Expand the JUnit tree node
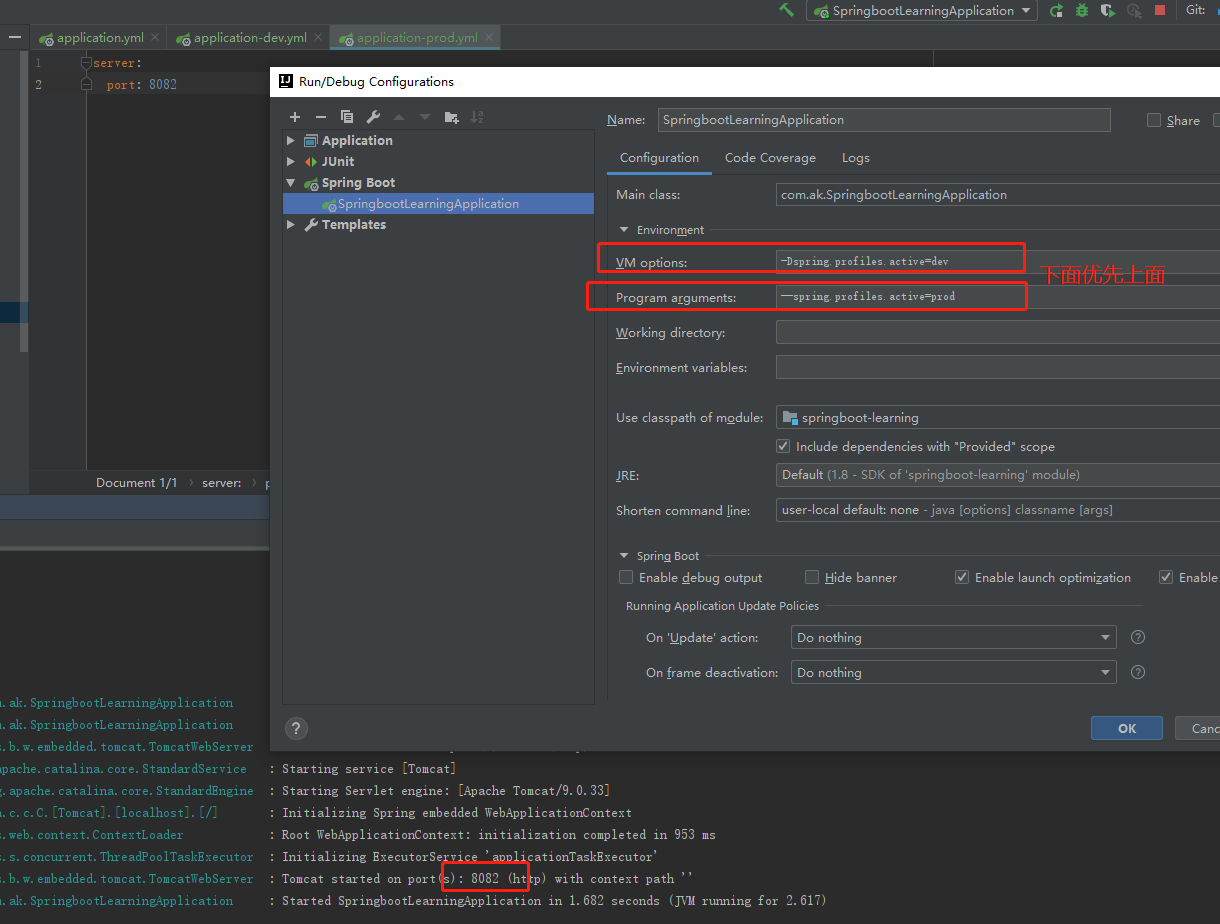 (x=291, y=161)
